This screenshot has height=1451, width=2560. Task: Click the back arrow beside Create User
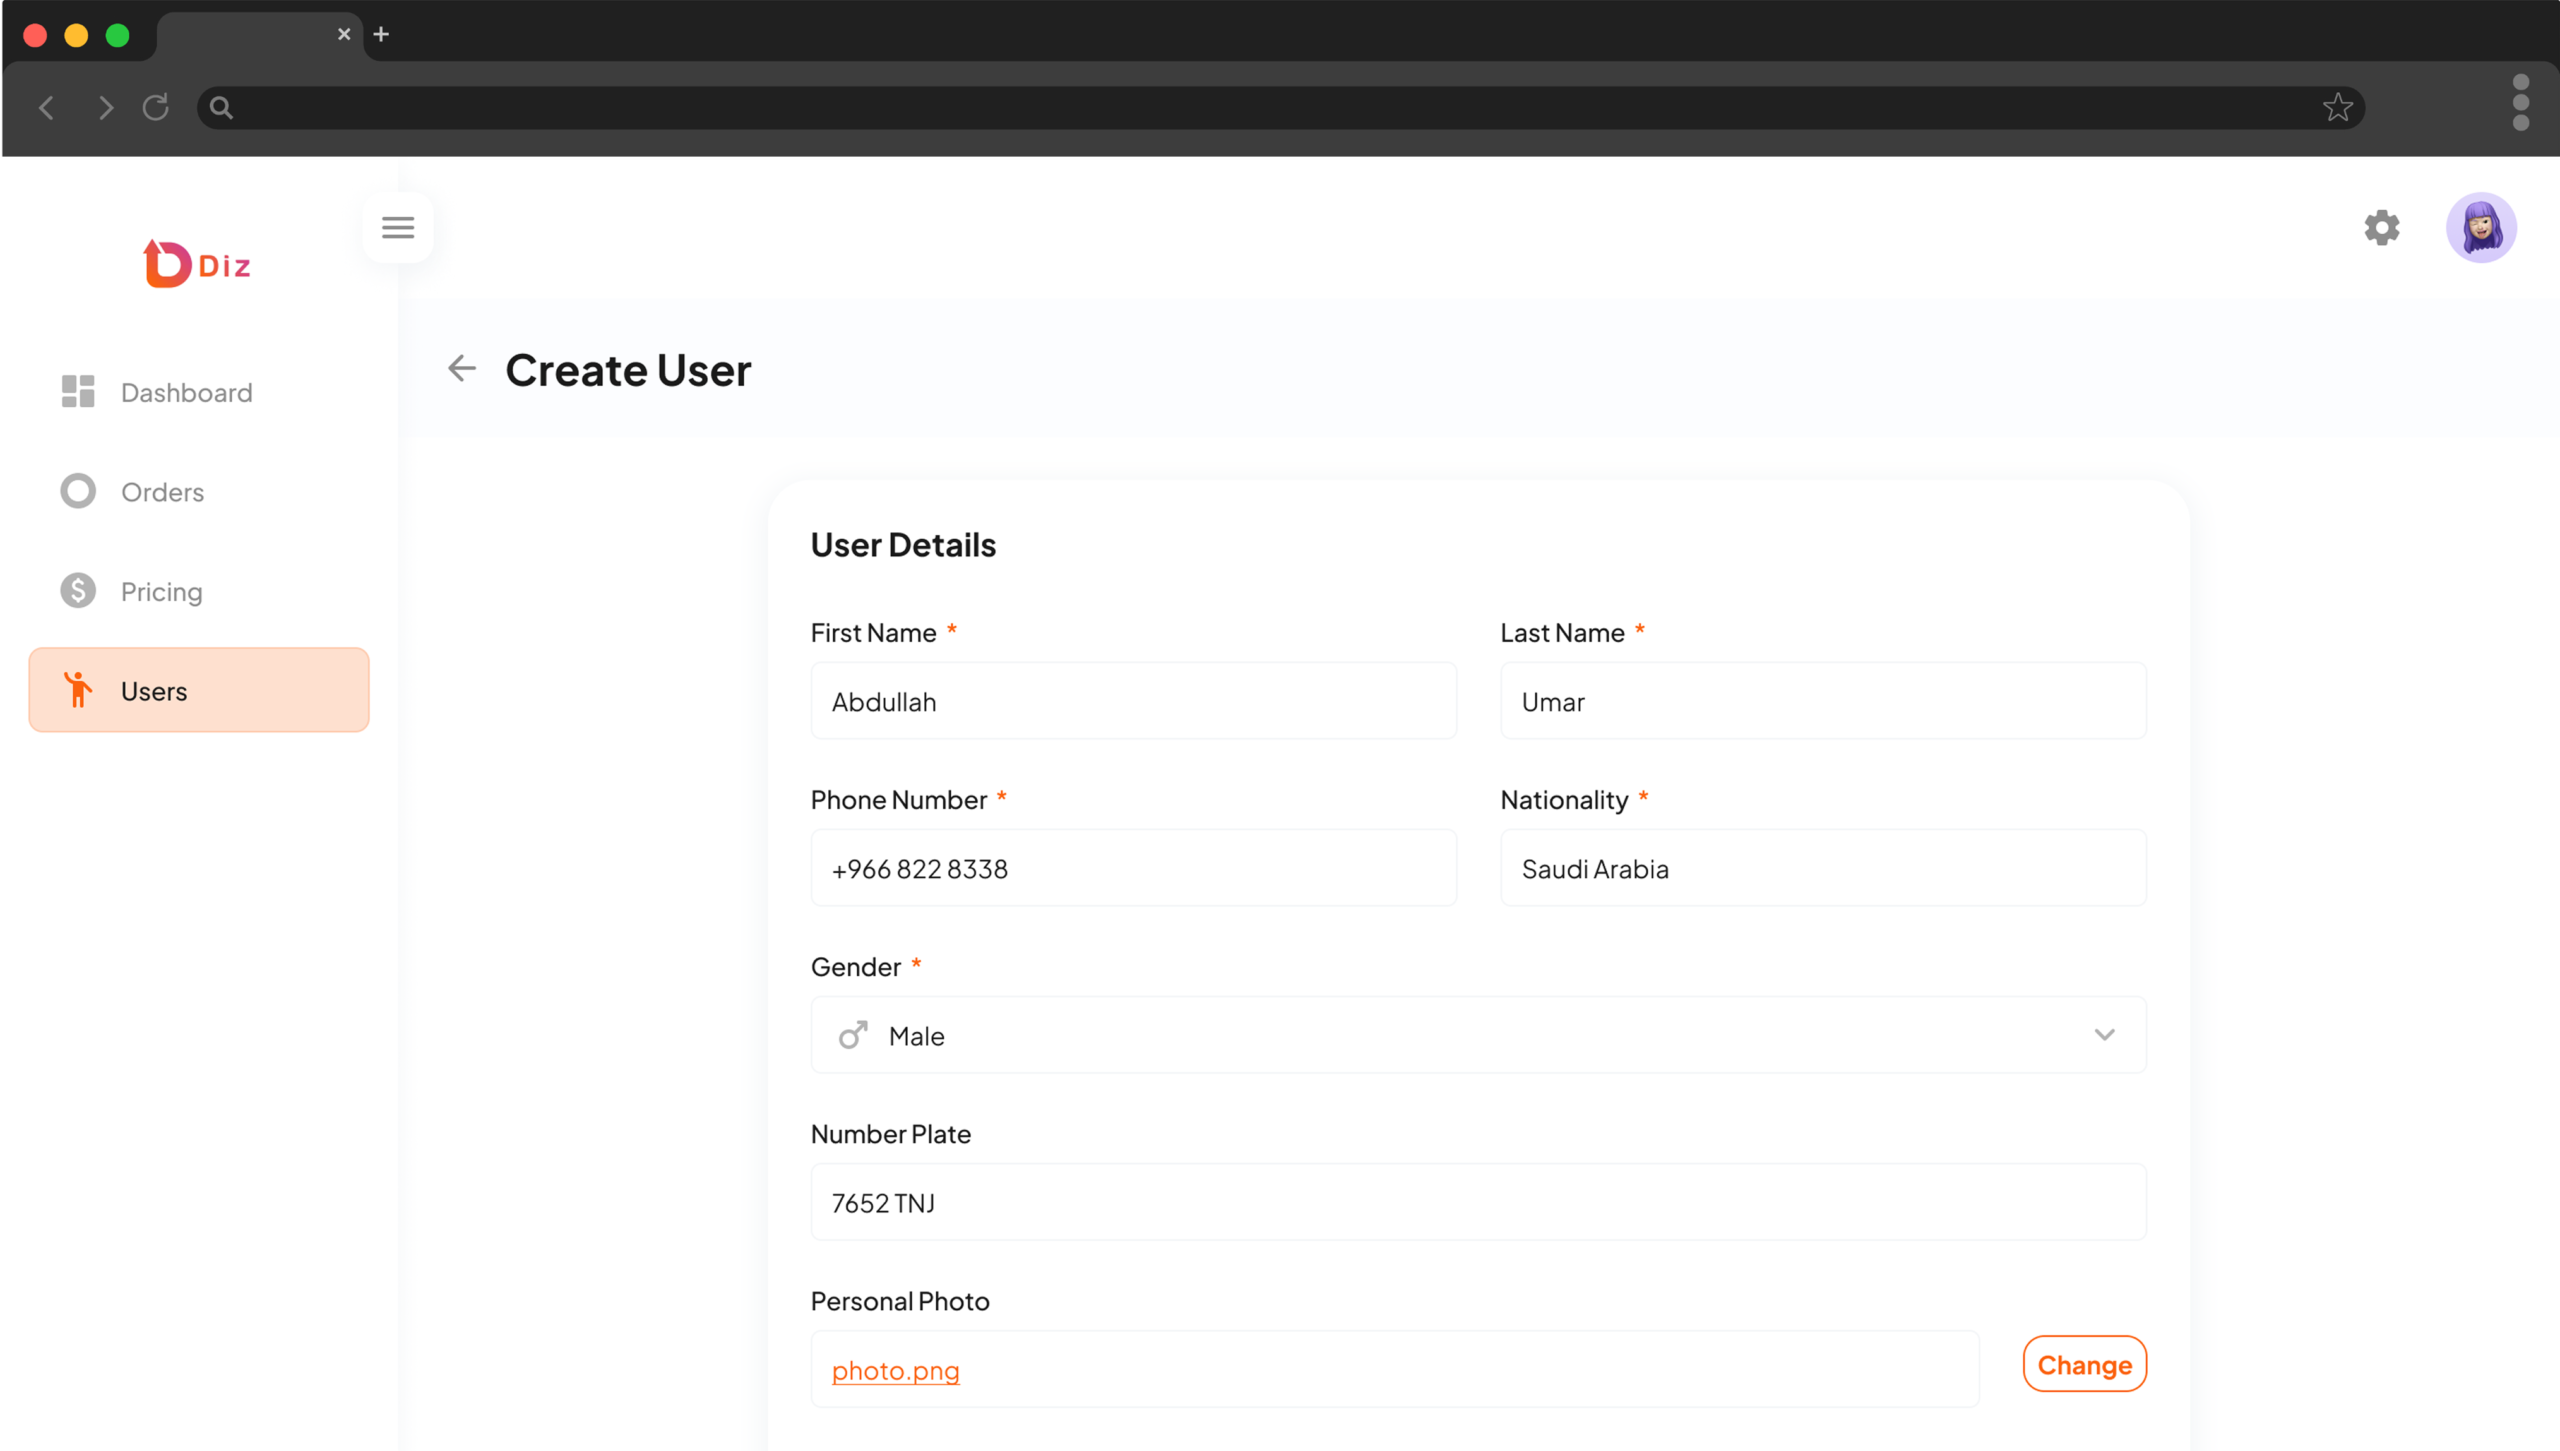click(x=462, y=368)
